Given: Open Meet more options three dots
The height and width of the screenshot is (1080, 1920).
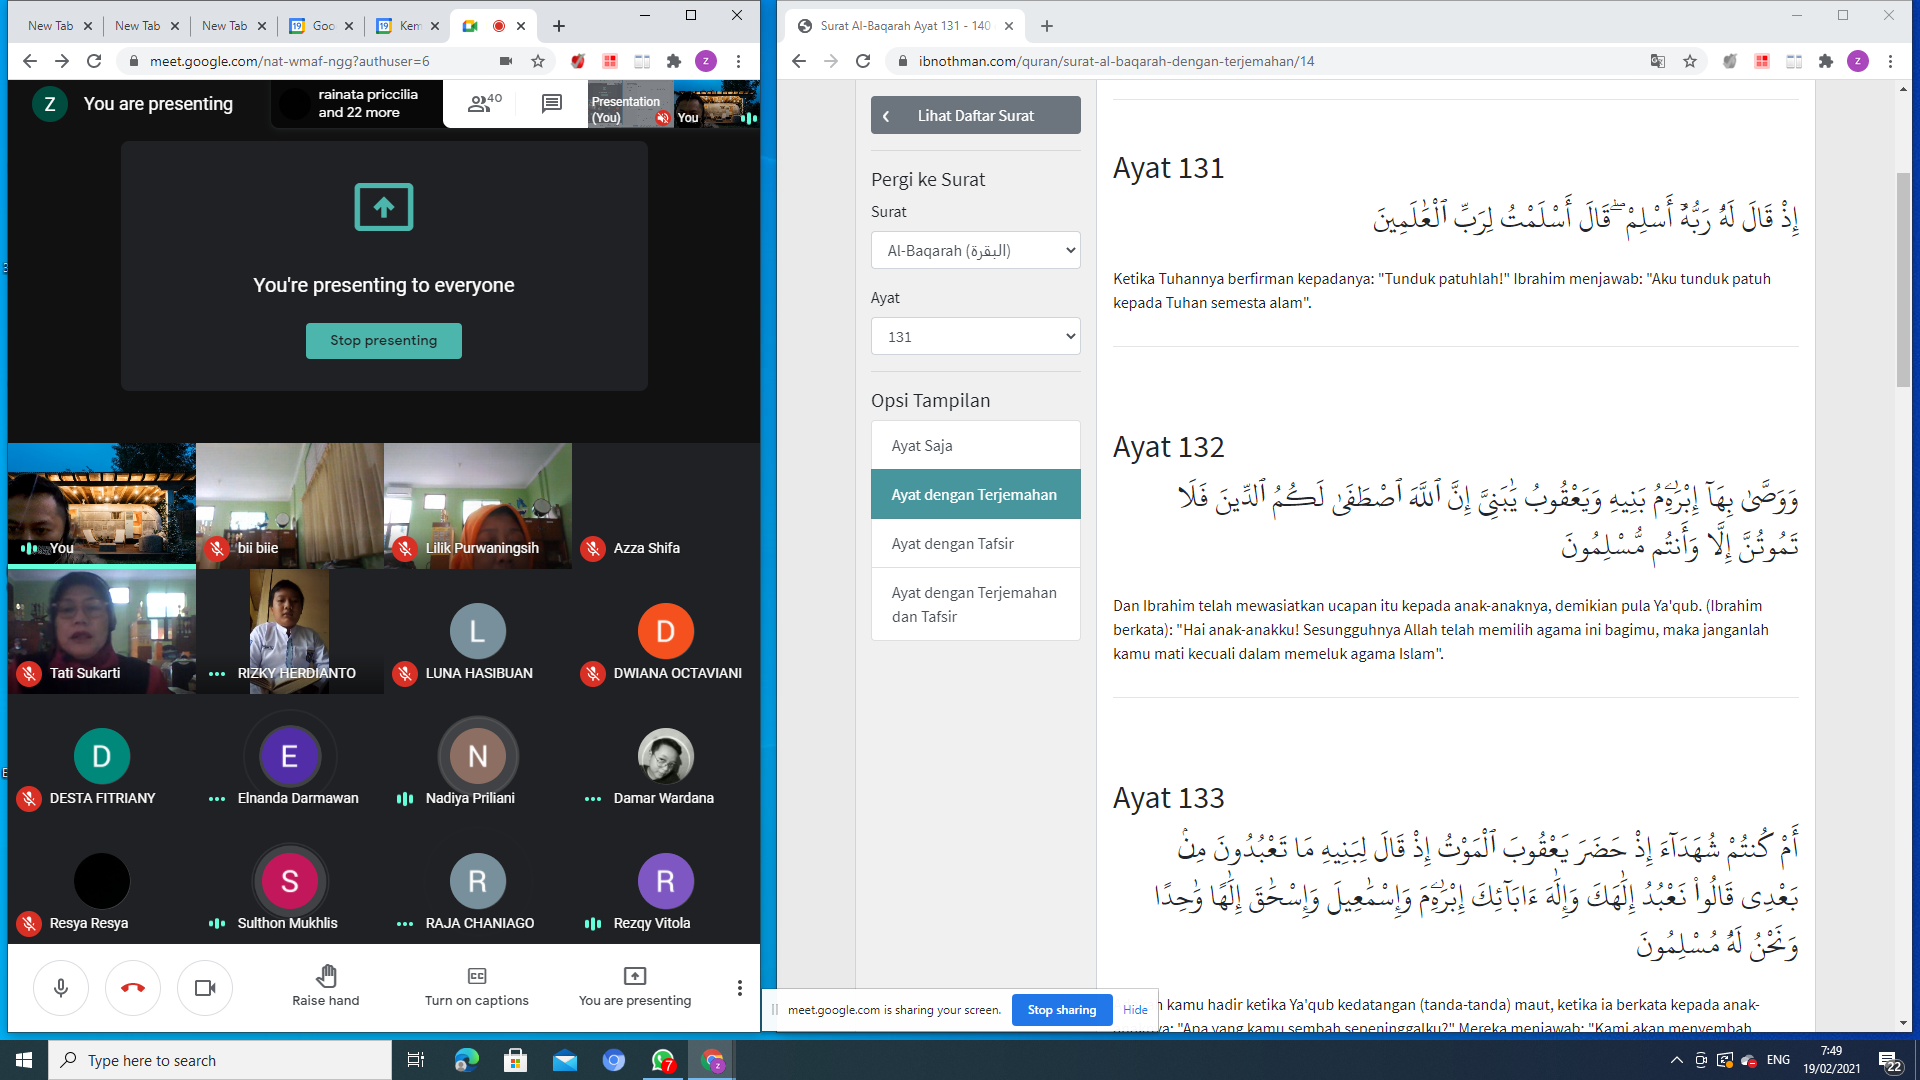Looking at the screenshot, I should (739, 988).
